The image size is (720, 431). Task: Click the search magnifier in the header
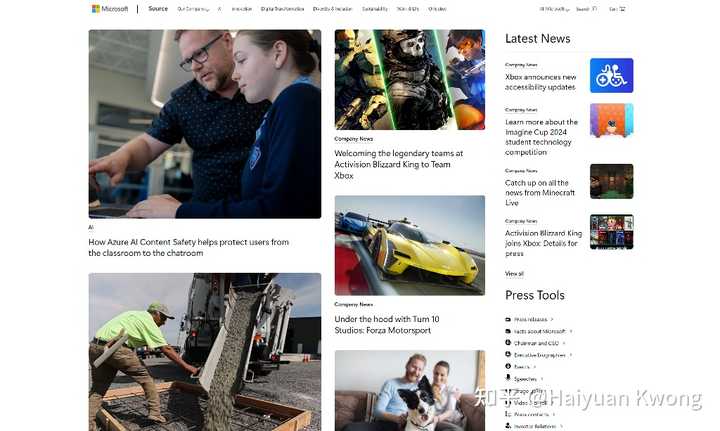pos(594,9)
